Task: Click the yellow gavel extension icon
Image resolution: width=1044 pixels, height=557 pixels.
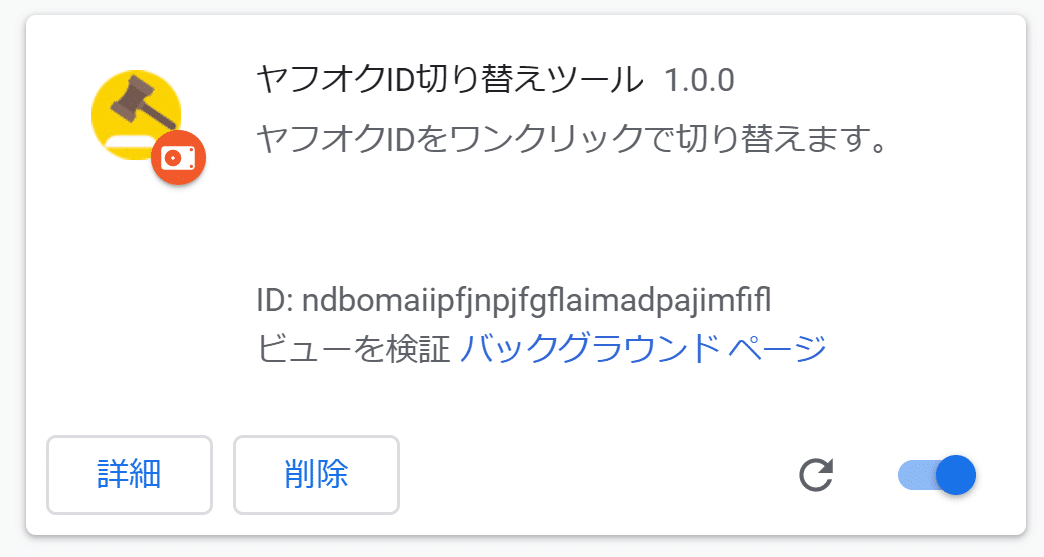Action: click(x=136, y=115)
